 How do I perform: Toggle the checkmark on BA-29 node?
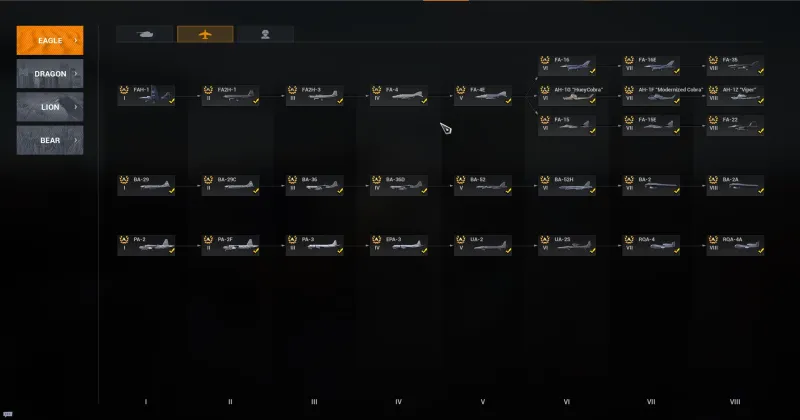pyautogui.click(x=171, y=191)
